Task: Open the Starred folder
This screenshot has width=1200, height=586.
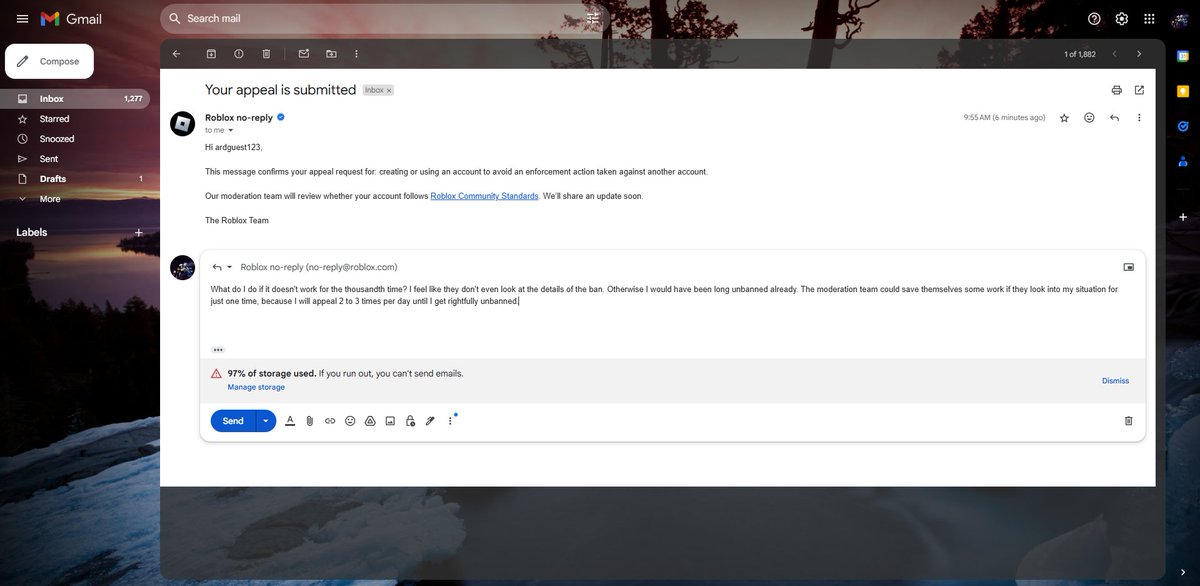Action: point(75,119)
